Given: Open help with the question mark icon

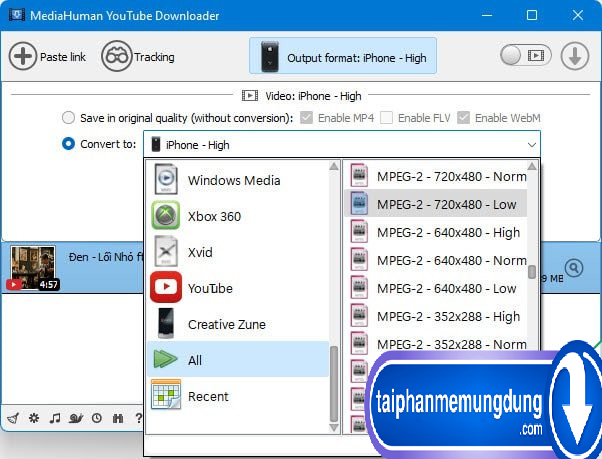Looking at the screenshot, I should (x=139, y=418).
